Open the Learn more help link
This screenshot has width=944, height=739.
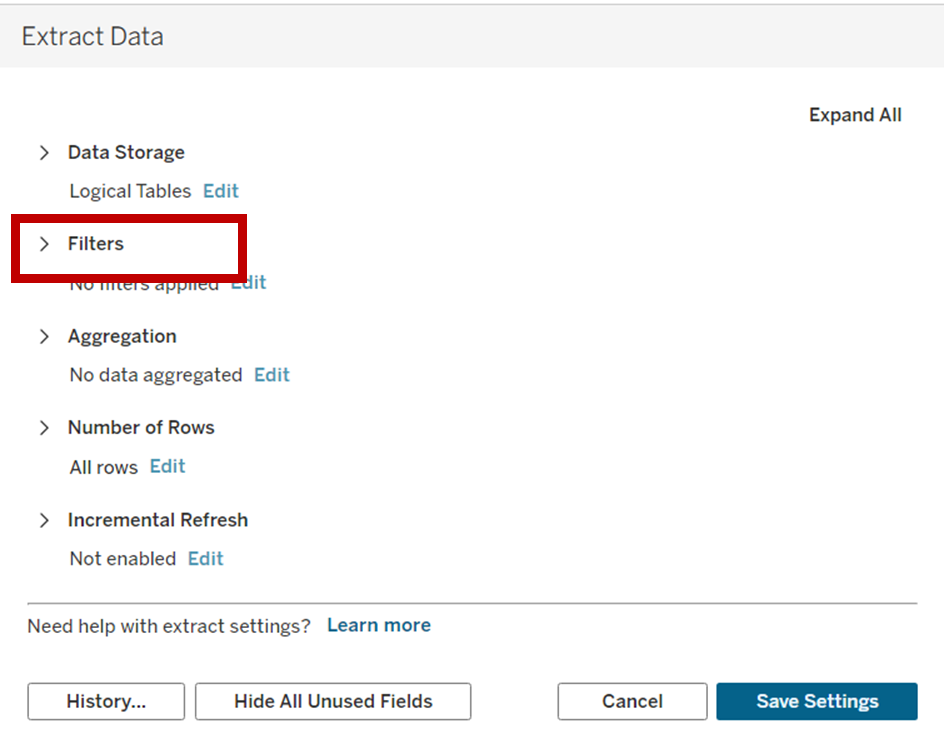point(379,625)
